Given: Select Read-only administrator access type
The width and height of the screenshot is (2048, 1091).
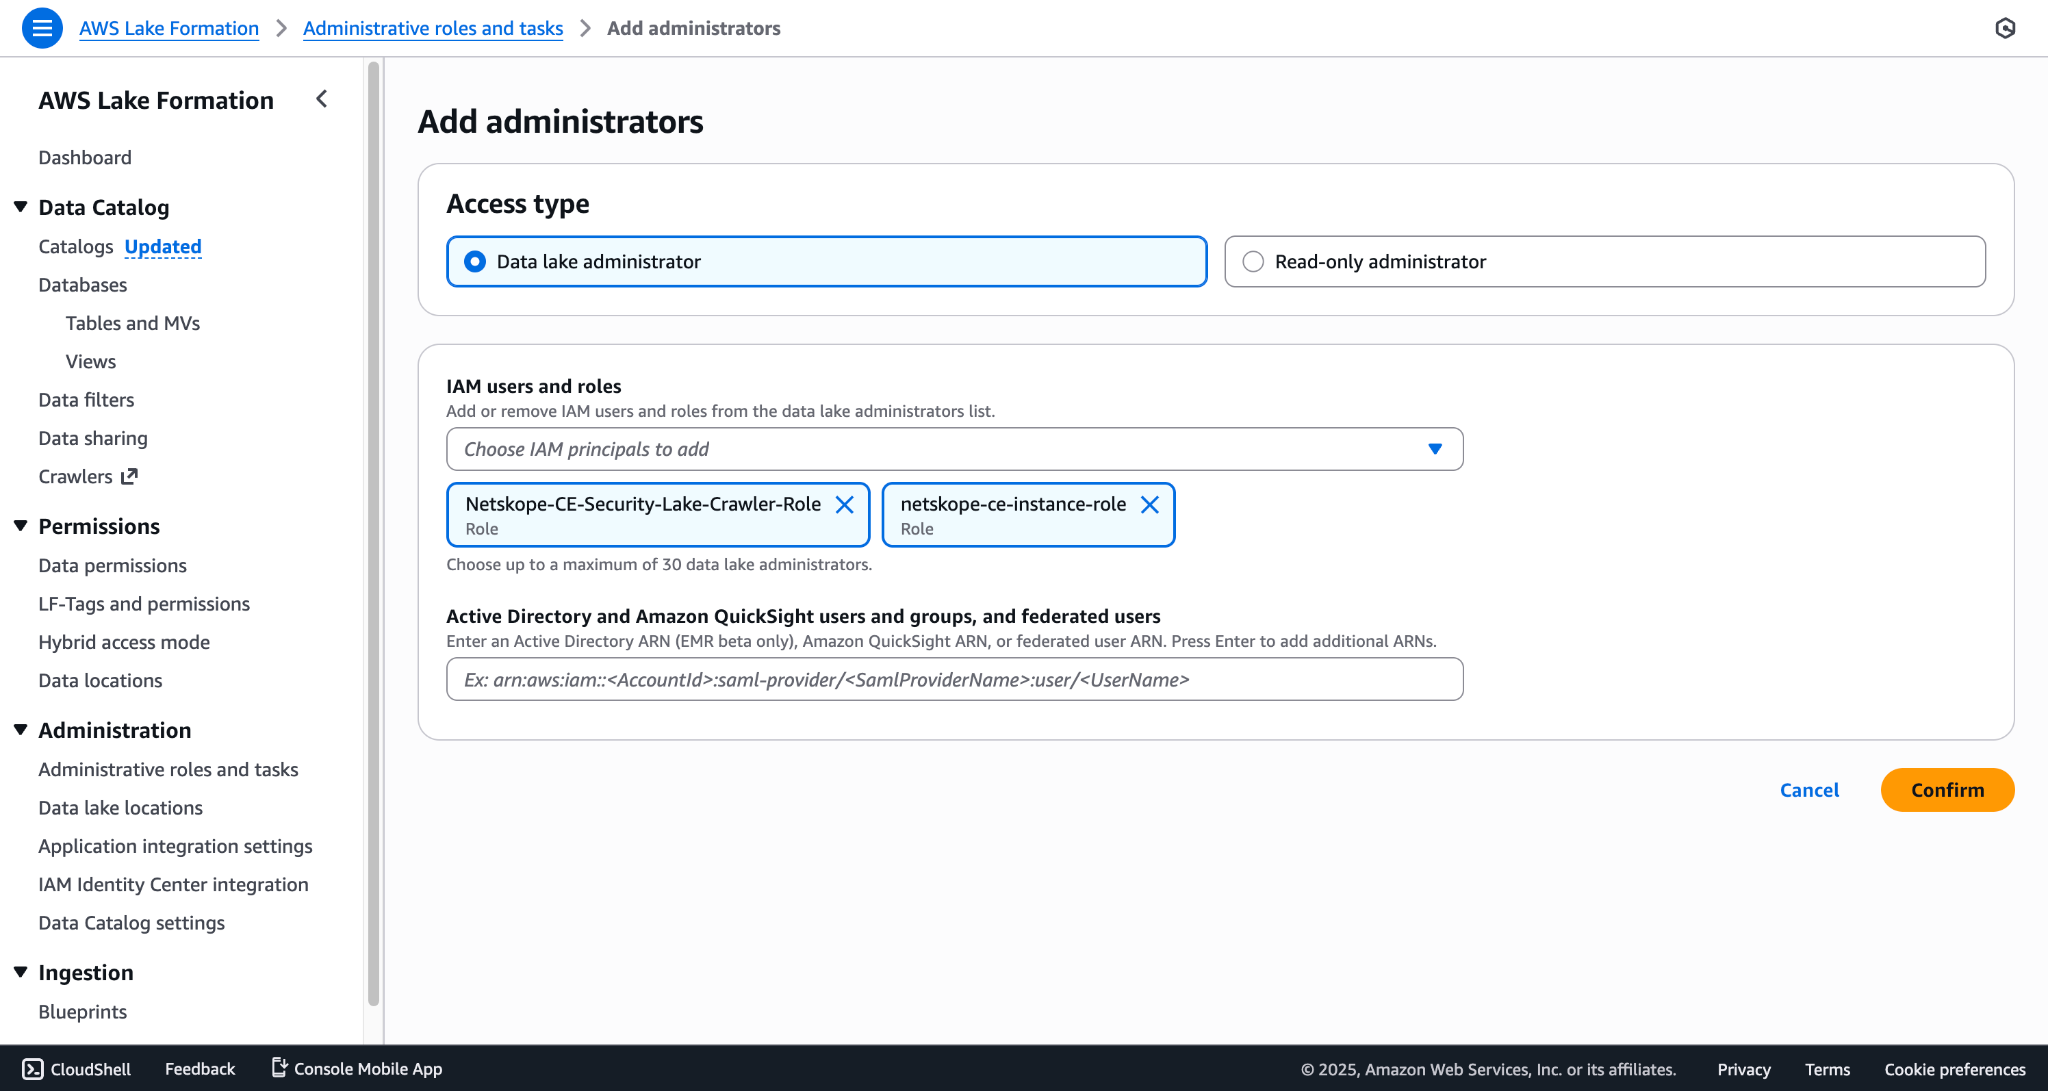Looking at the screenshot, I should [x=1605, y=262].
